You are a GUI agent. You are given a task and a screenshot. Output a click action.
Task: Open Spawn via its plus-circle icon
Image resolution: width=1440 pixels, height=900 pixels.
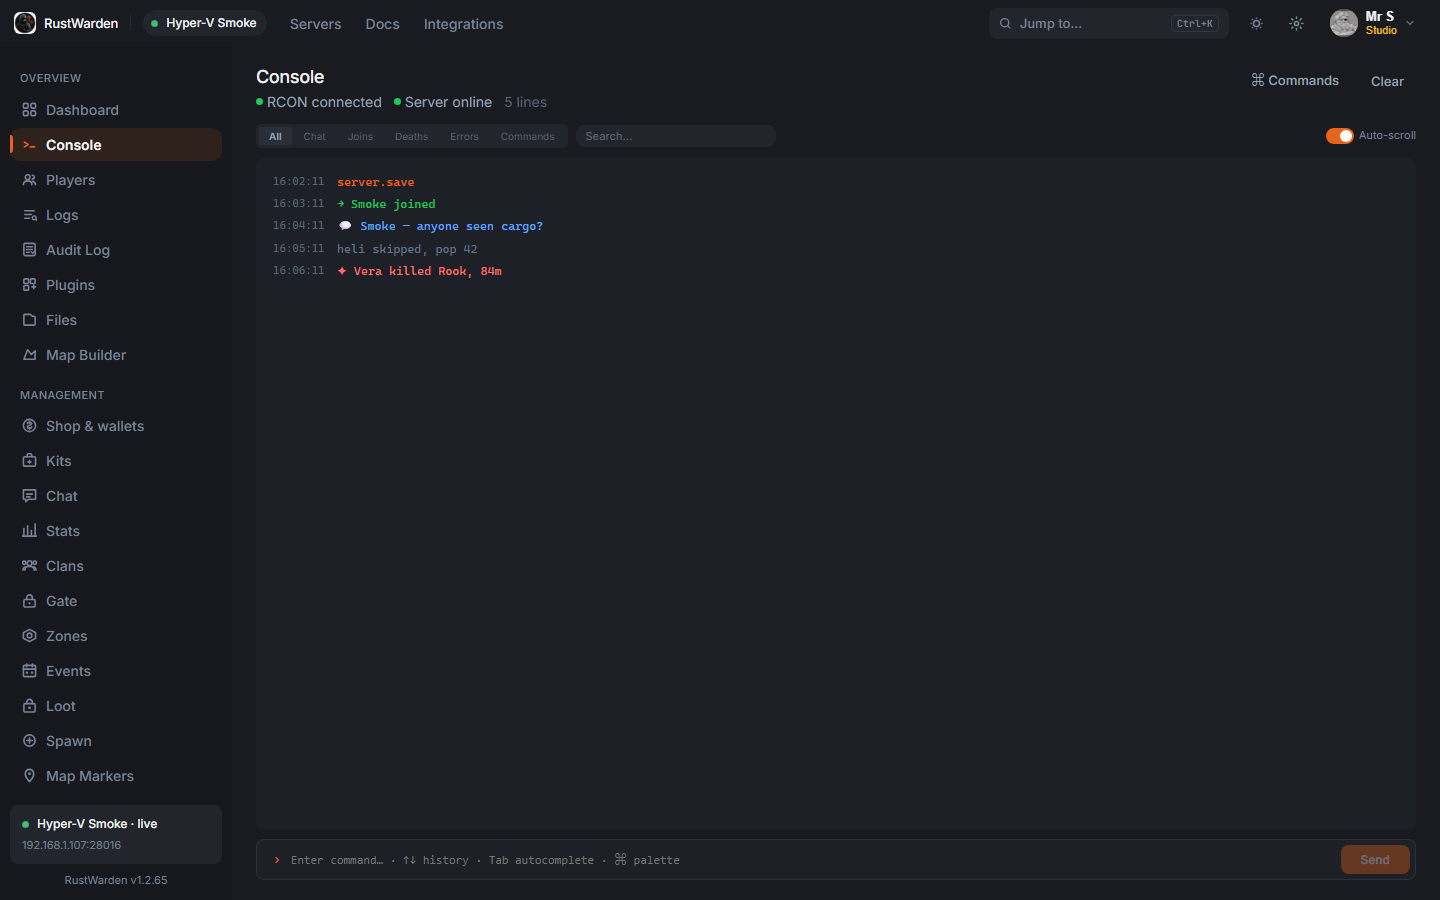[29, 741]
